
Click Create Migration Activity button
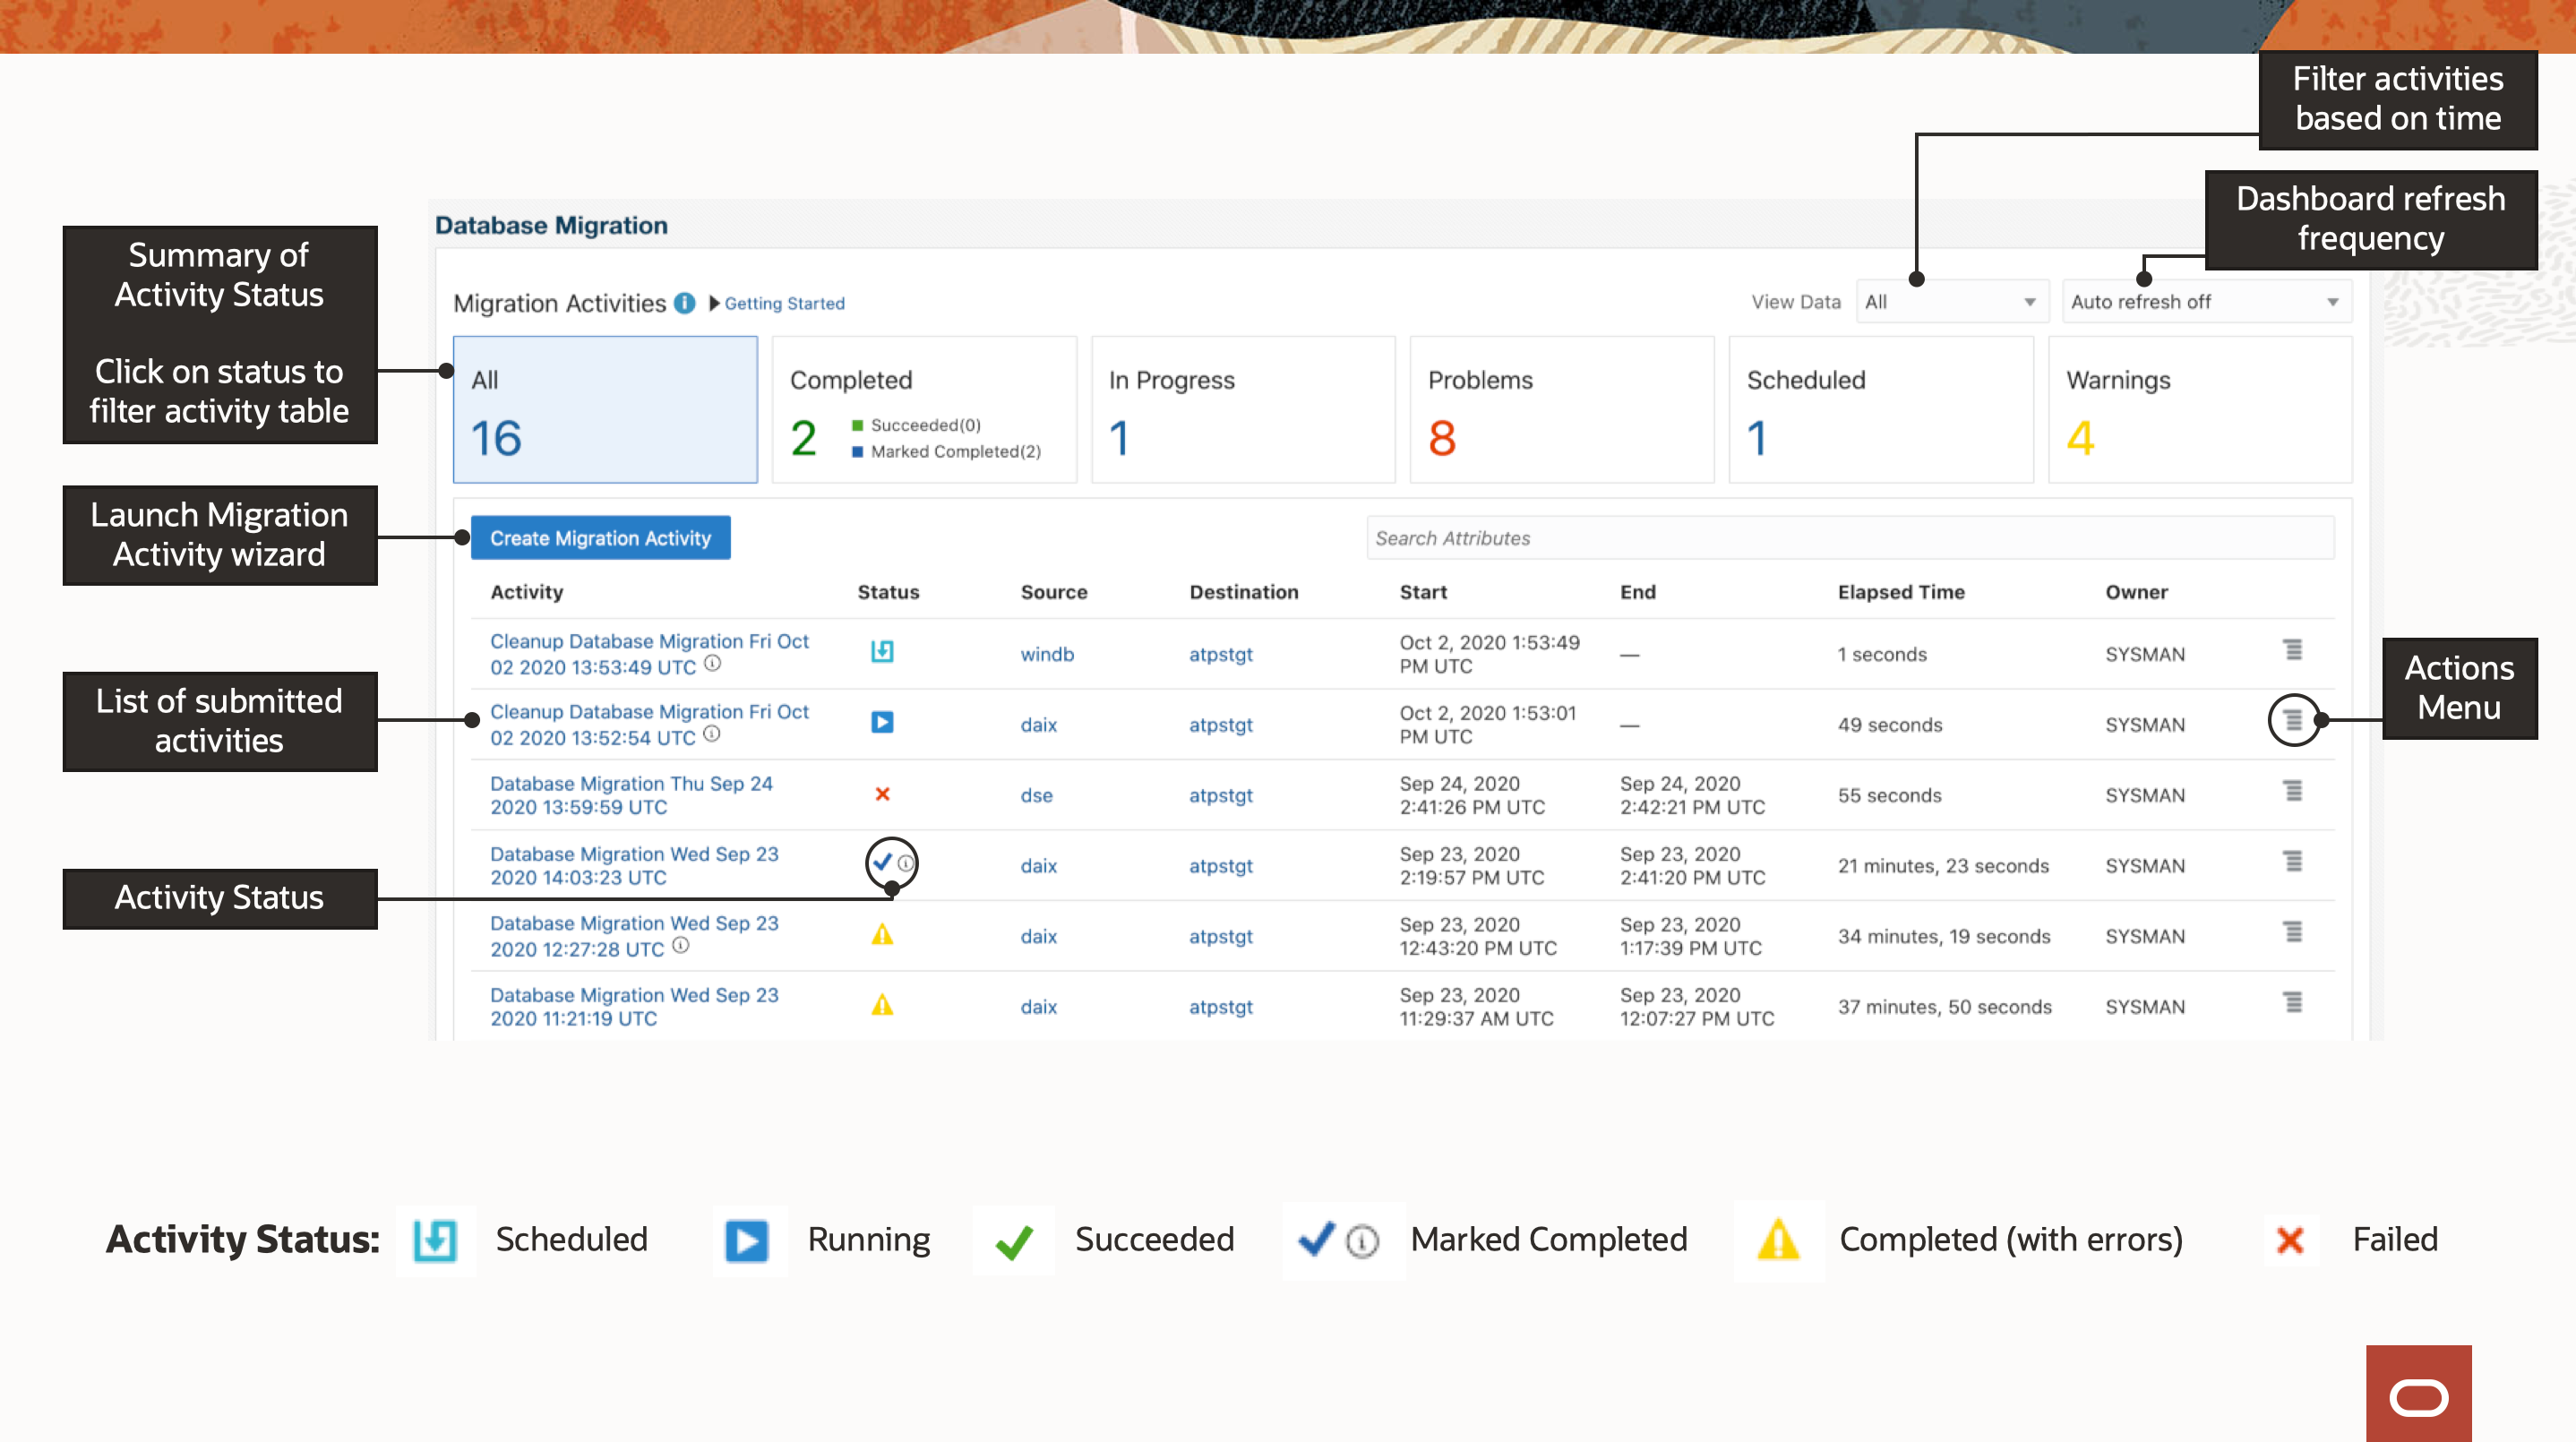600,538
